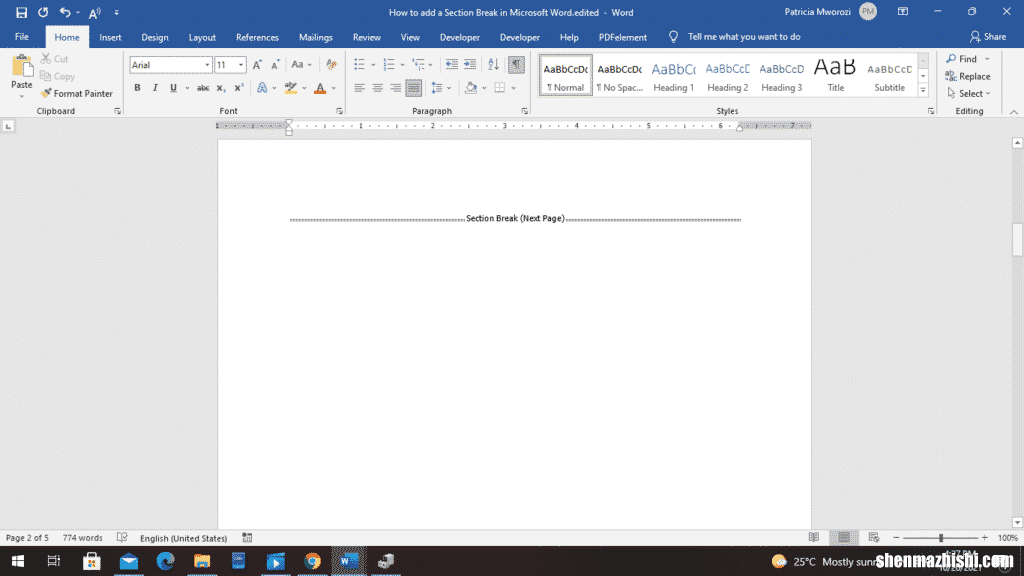Viewport: 1024px width, 576px height.
Task: Toggle Underline formatting
Action: pyautogui.click(x=173, y=88)
